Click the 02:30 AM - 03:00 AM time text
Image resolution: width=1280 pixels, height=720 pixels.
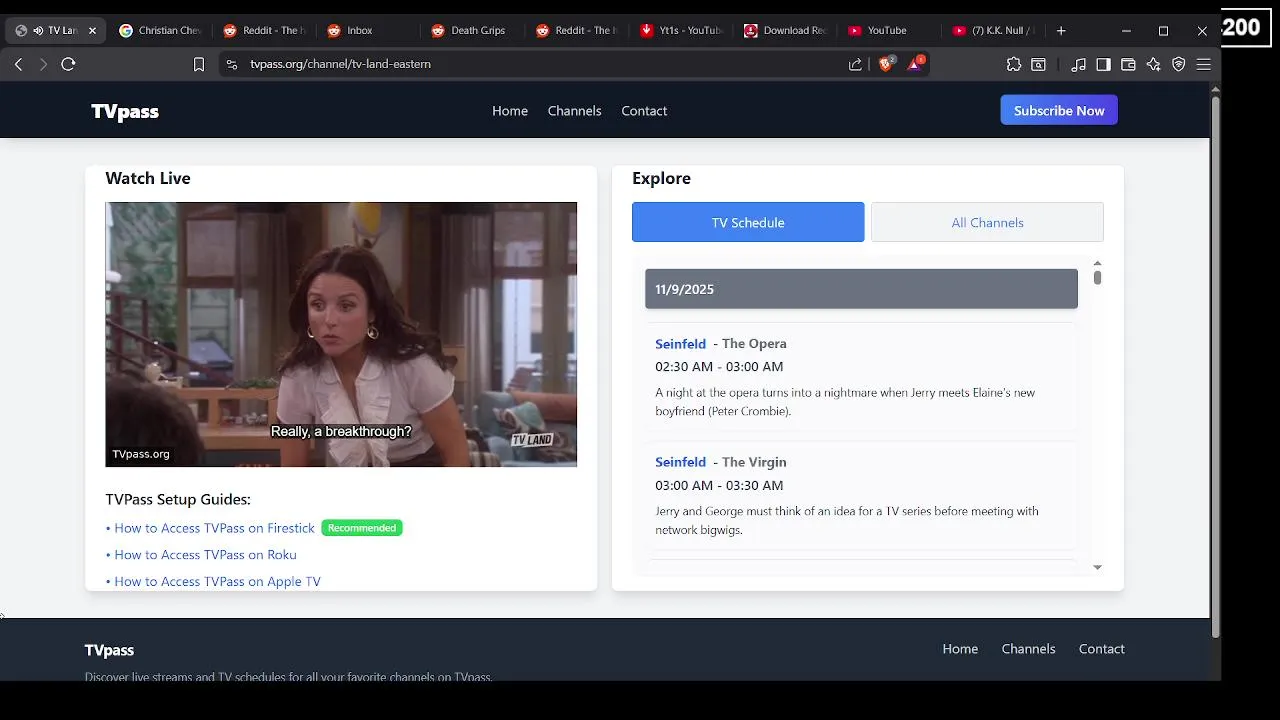coord(719,367)
